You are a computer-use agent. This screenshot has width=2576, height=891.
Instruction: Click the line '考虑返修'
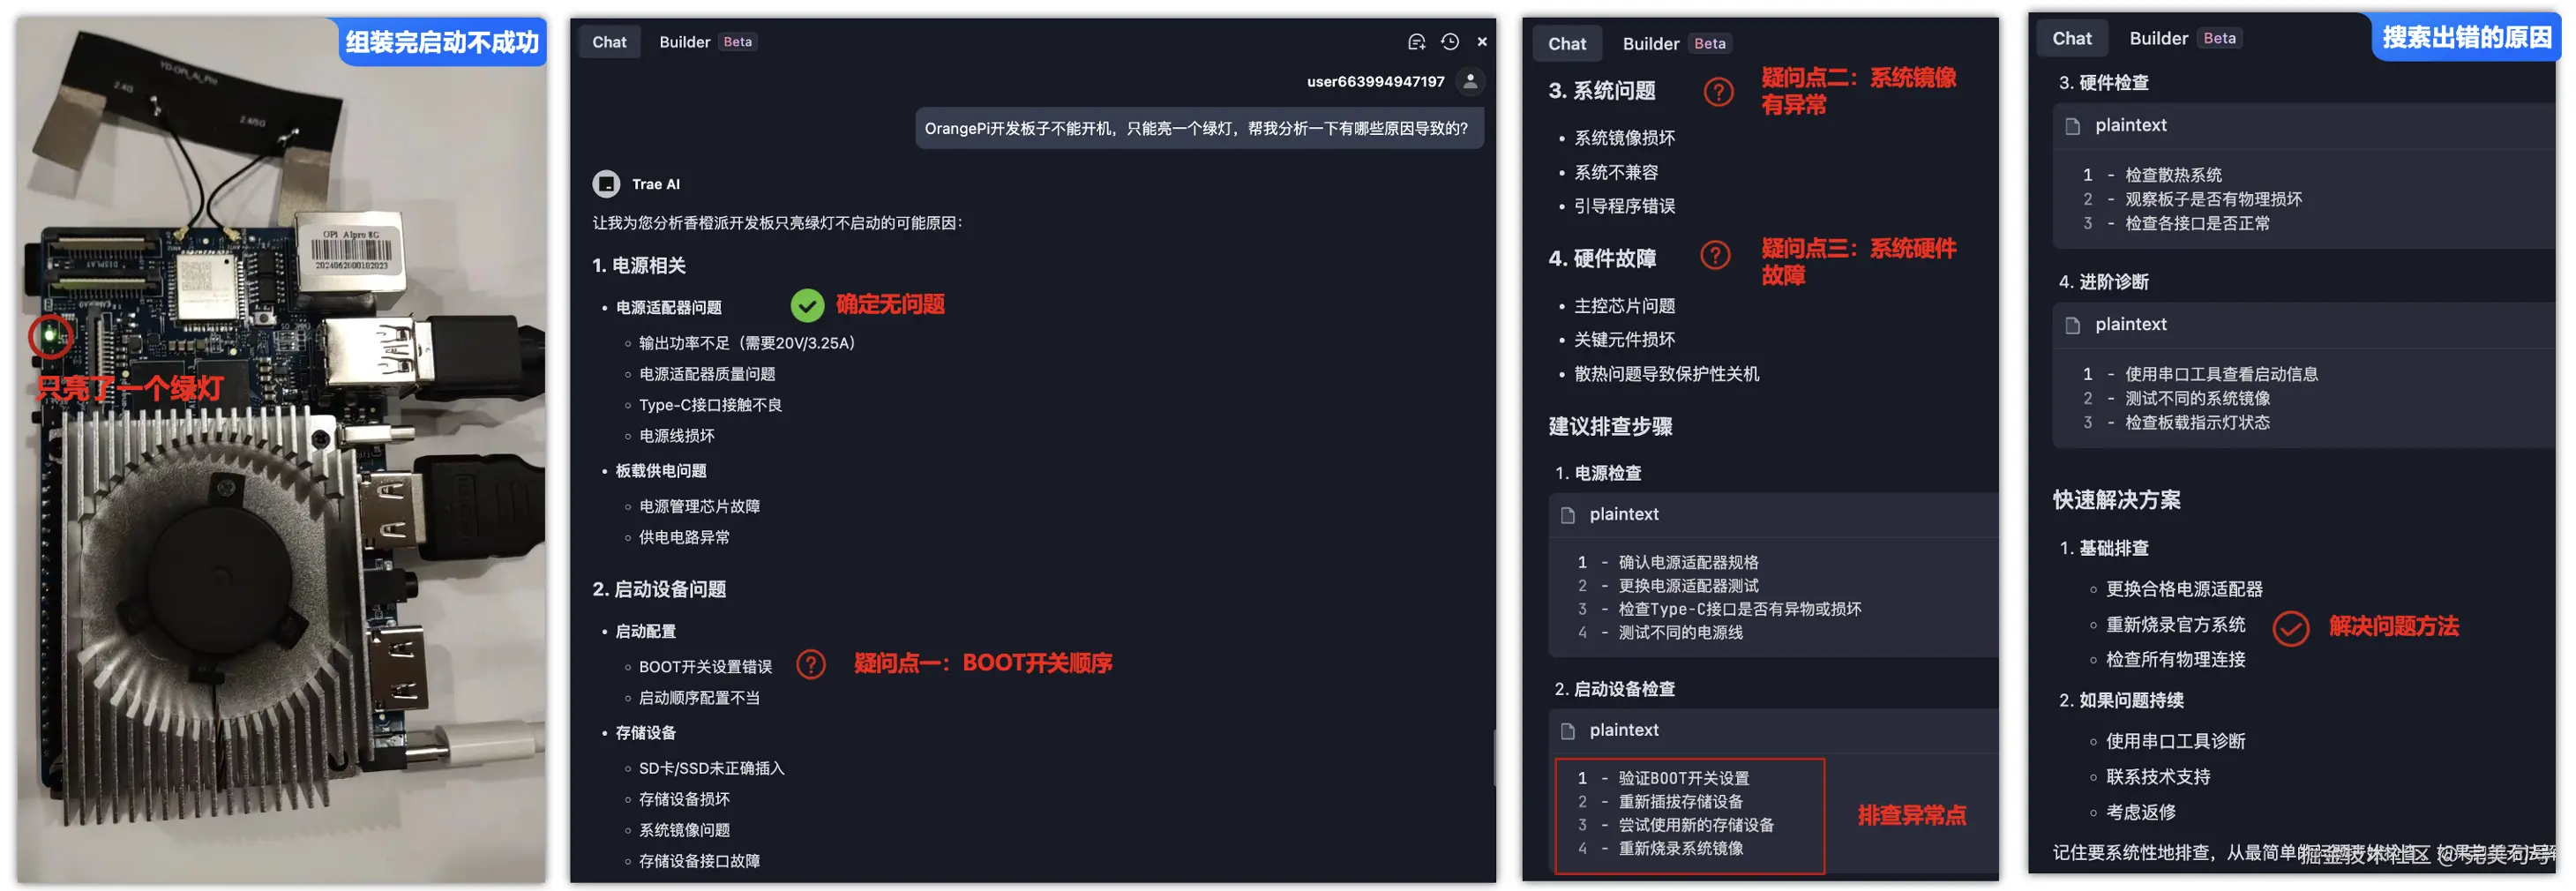(x=2140, y=813)
